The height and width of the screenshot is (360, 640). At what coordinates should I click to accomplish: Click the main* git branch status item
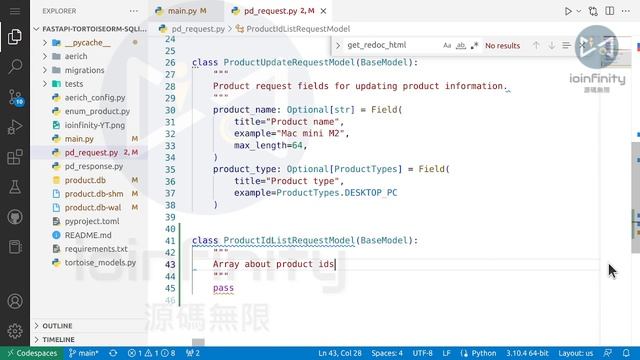[84, 353]
